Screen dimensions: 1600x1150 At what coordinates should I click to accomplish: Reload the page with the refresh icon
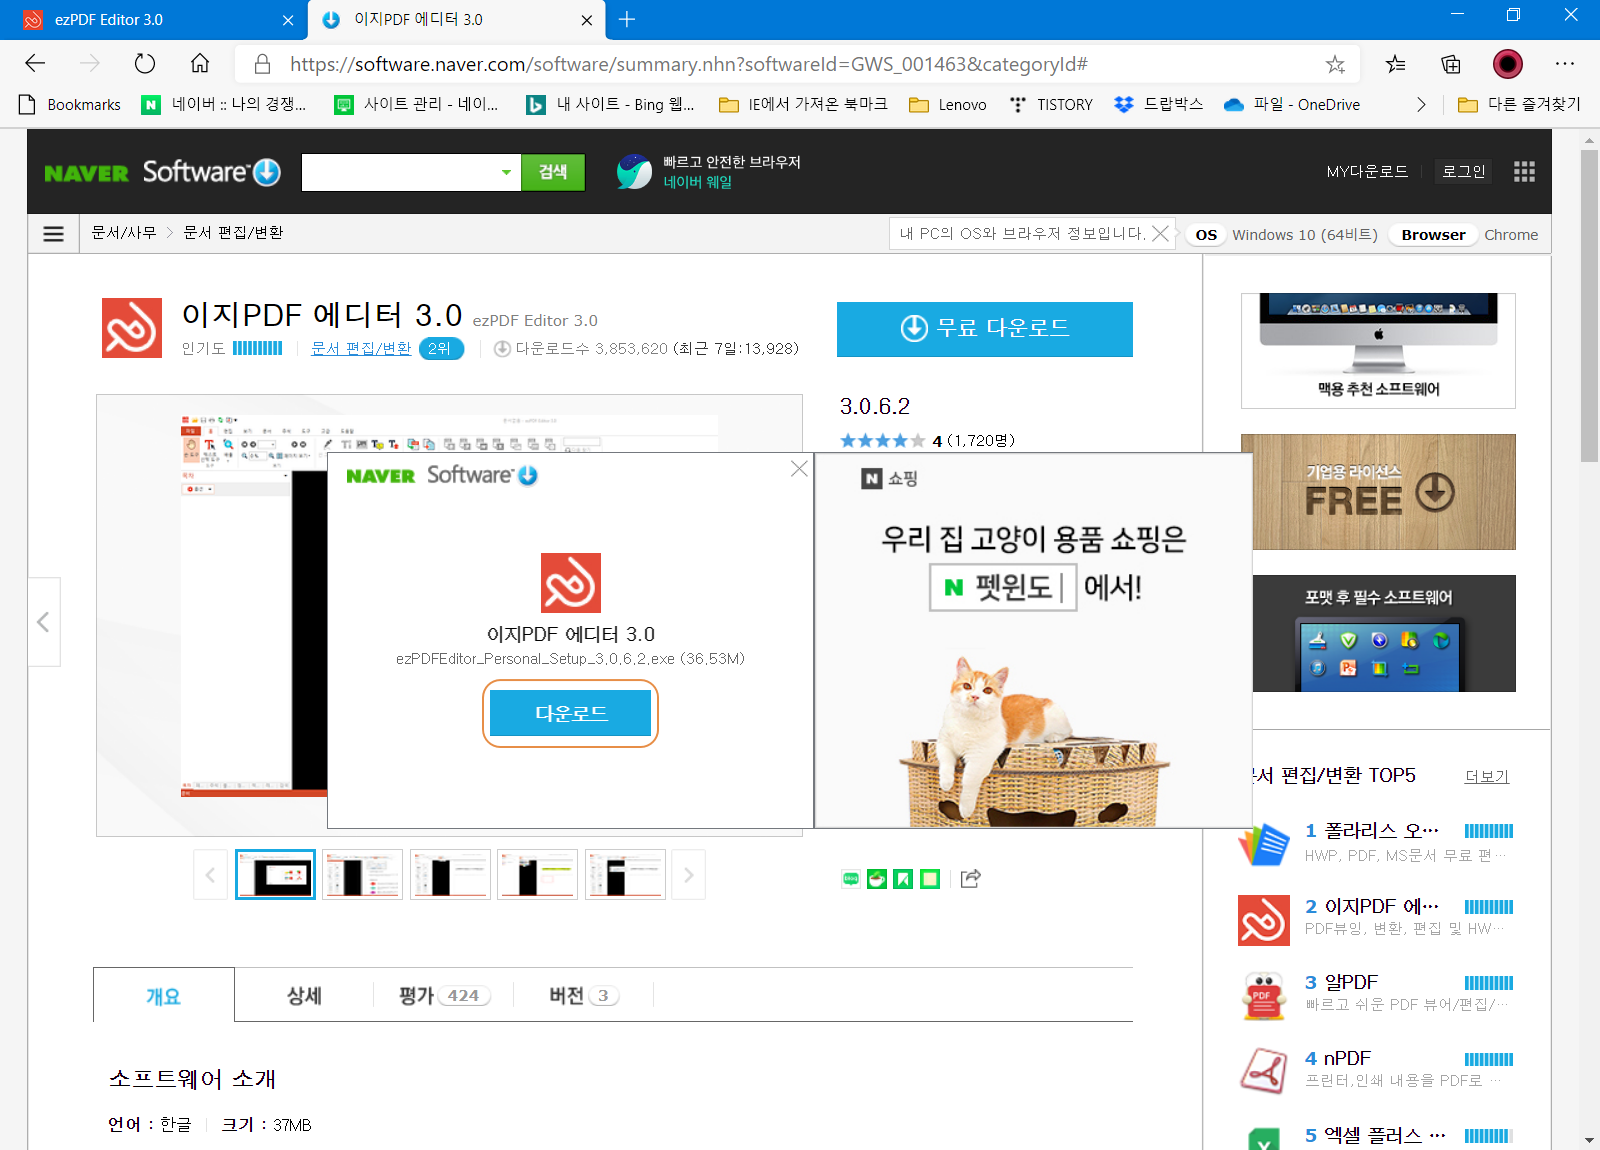coord(145,64)
